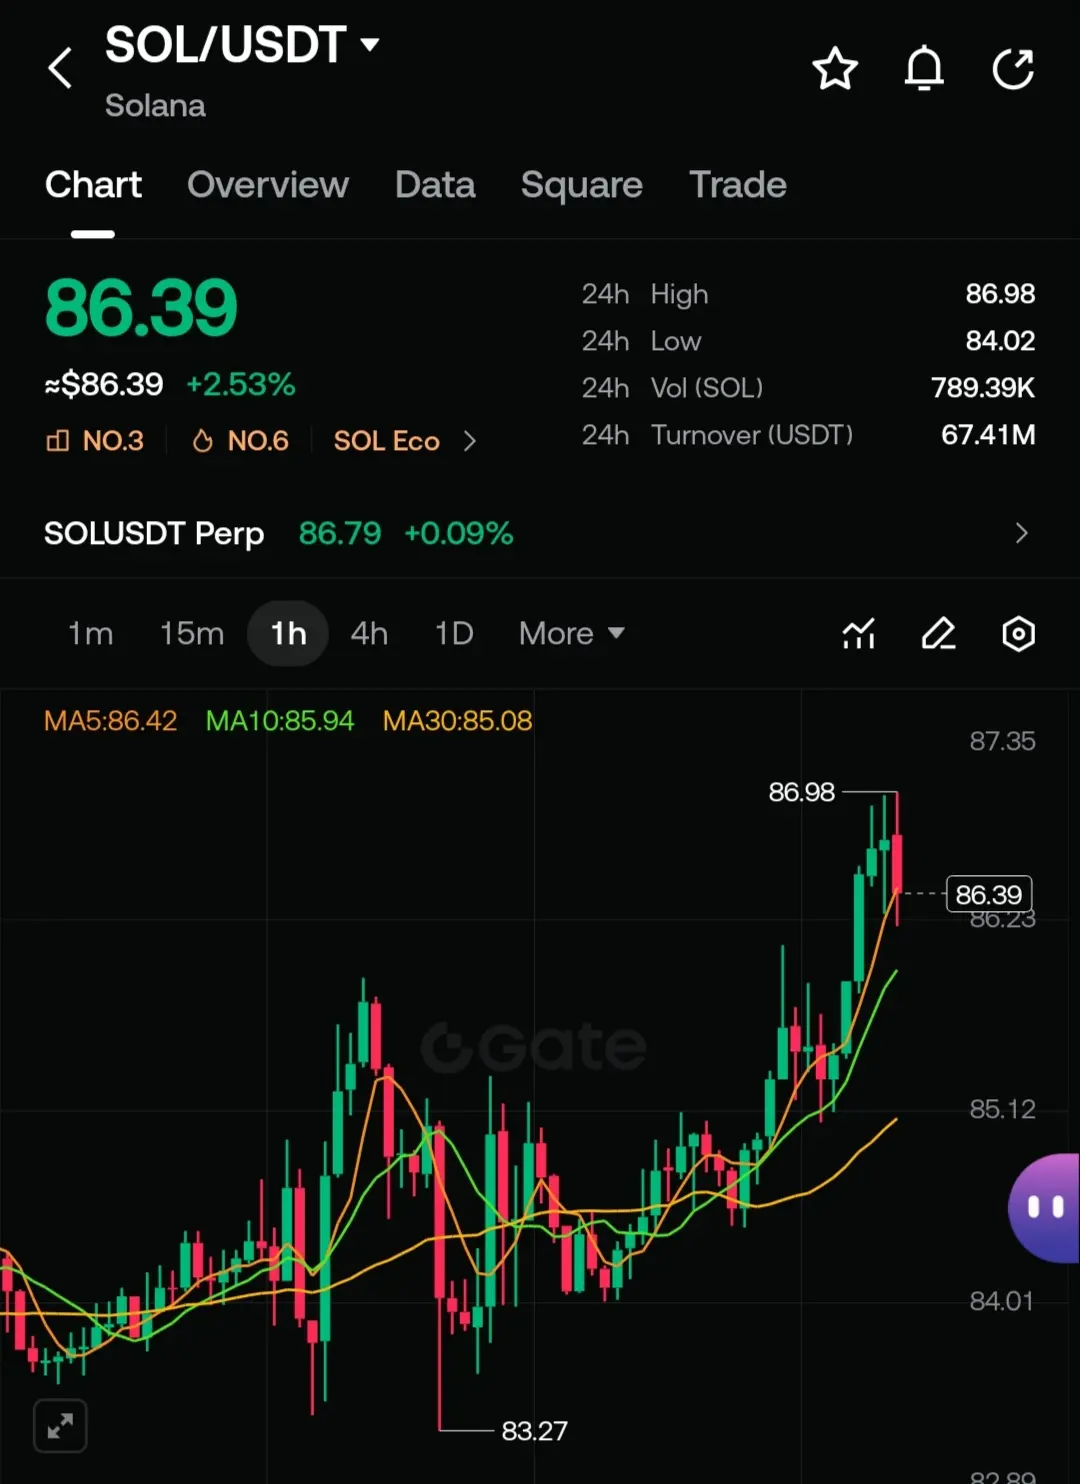Open the SOL/USDT pair selector dropdown
The image size is (1080, 1484).
tap(242, 45)
